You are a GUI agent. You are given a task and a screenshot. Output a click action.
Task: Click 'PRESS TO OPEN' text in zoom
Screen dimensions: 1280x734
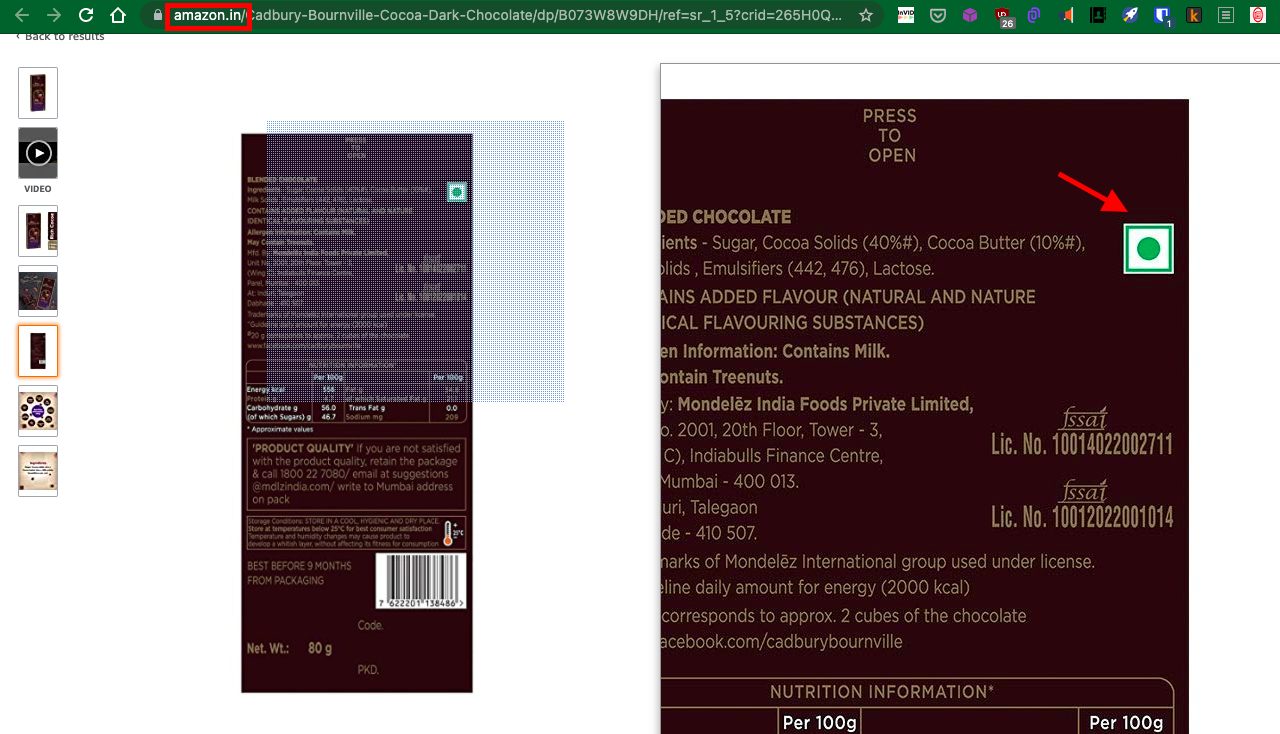pos(890,136)
